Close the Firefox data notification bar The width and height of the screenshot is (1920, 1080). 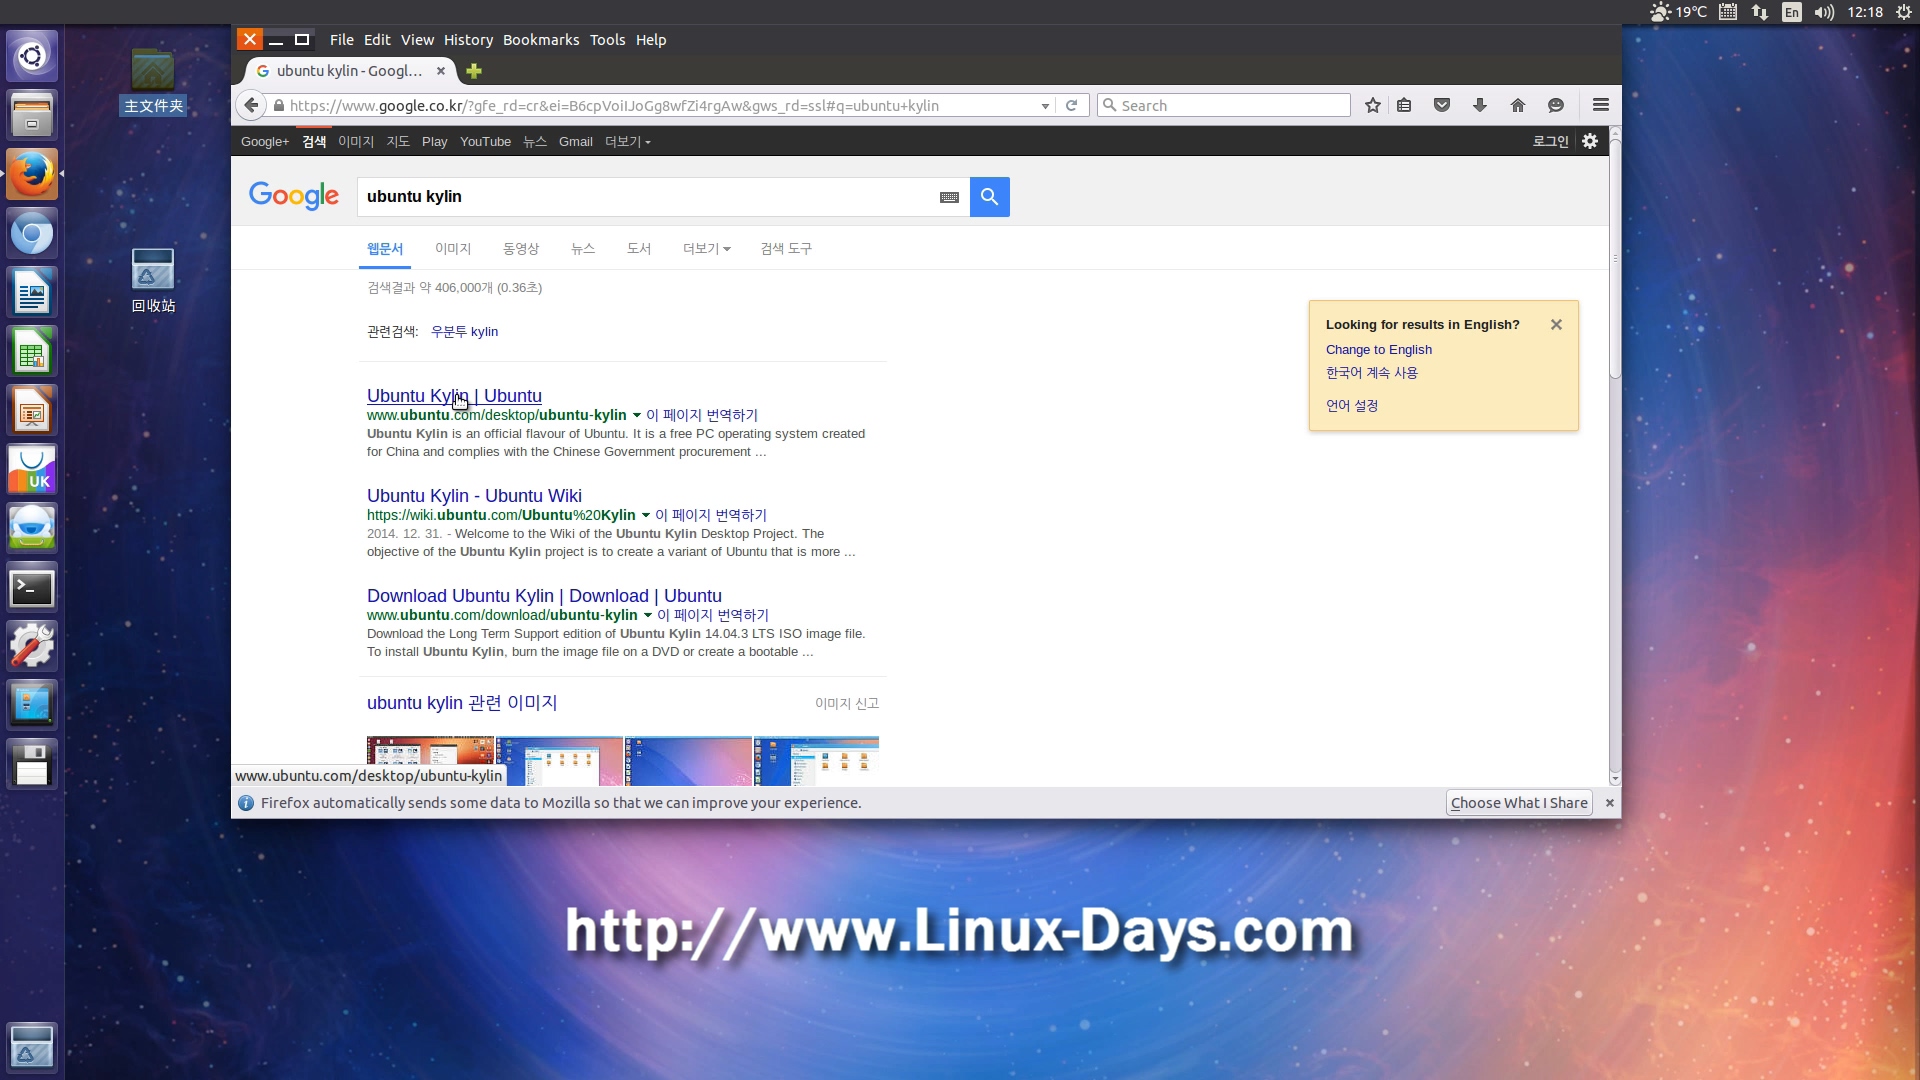click(1610, 803)
